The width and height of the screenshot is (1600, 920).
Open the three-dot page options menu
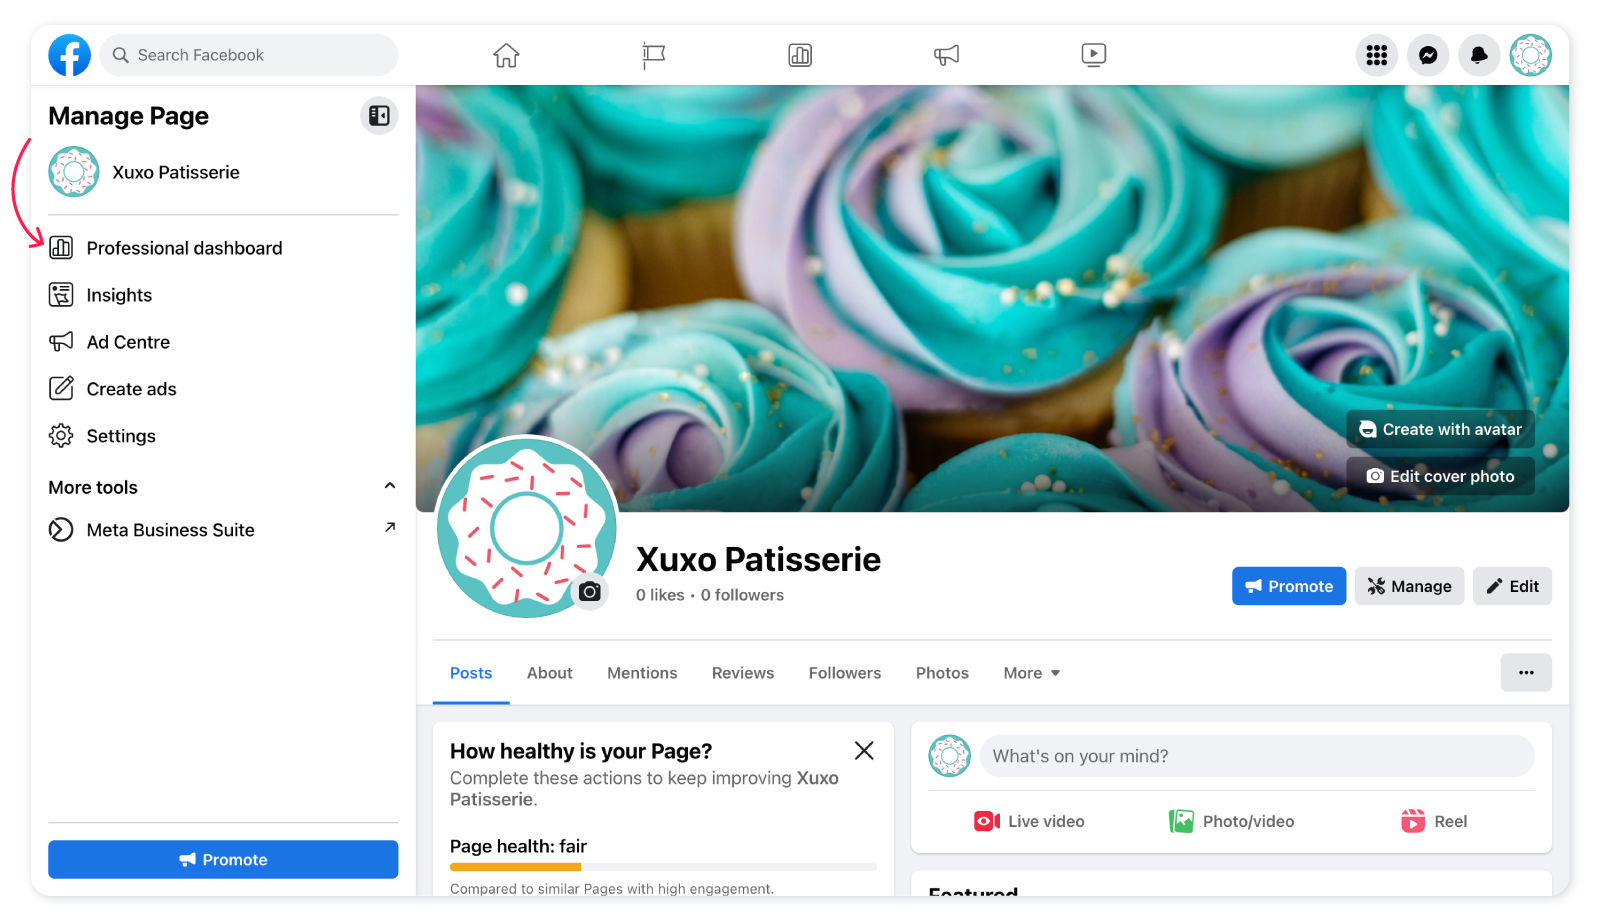1526,672
